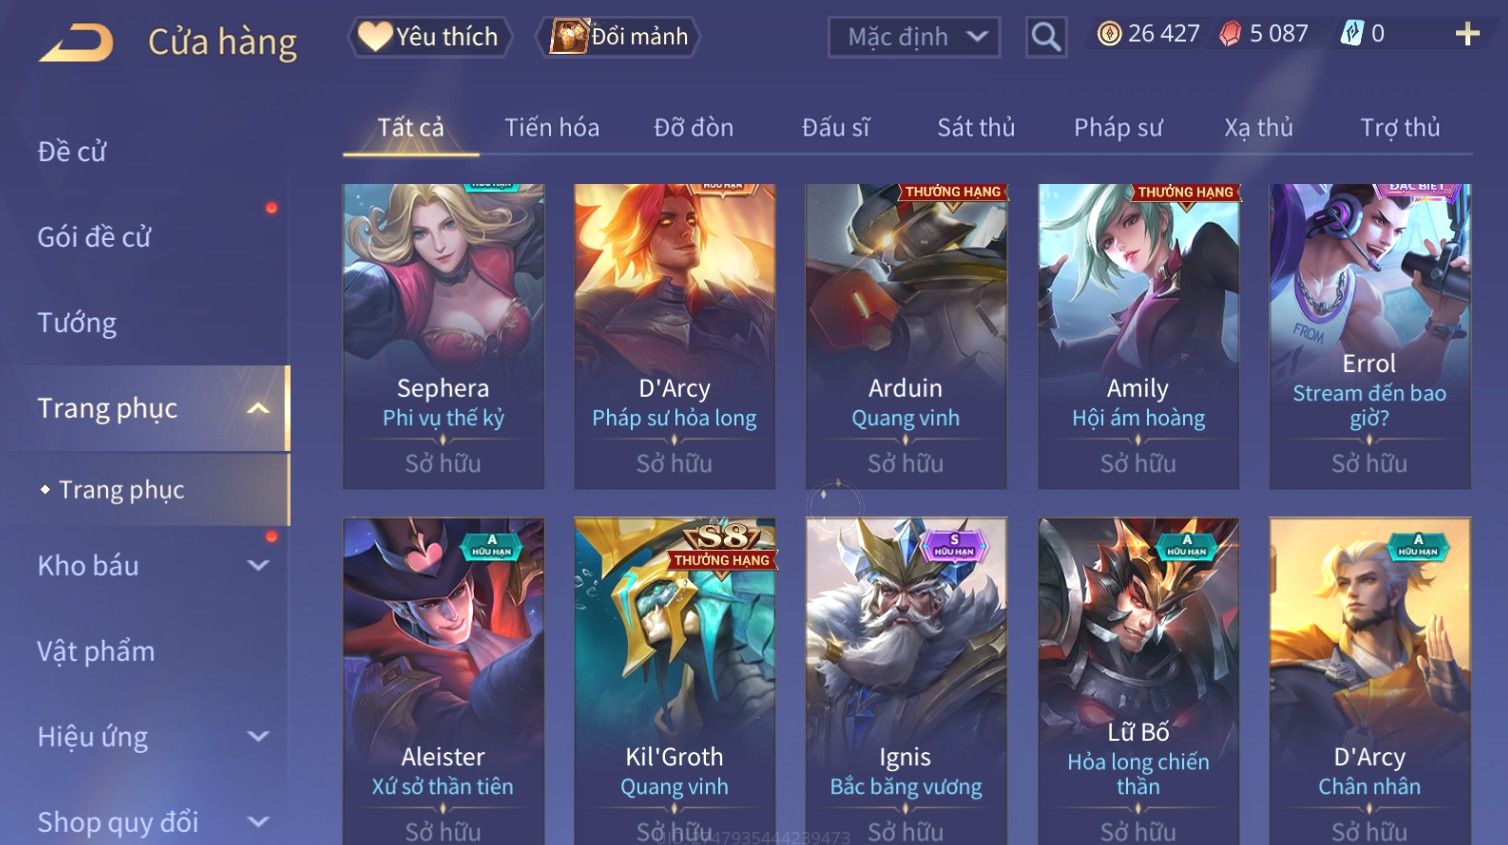1508x845 pixels.
Task: Switch to the Pháp sư tab
Action: pos(1118,128)
